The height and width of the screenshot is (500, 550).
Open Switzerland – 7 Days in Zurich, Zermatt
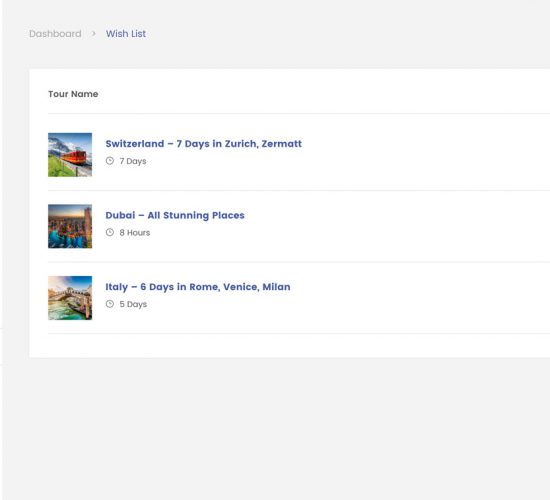(x=203, y=144)
